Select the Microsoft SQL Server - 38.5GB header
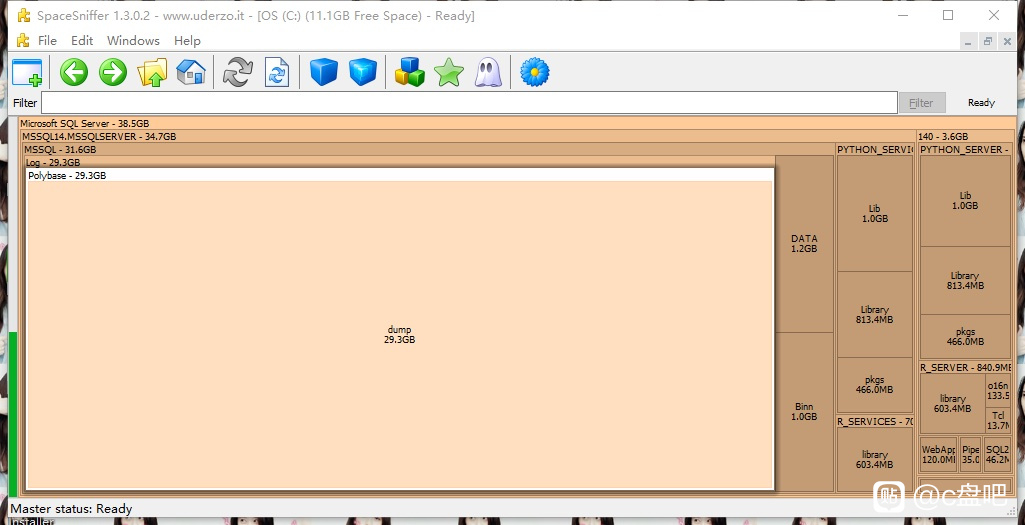Viewport: 1025px width, 525px height. 516,123
